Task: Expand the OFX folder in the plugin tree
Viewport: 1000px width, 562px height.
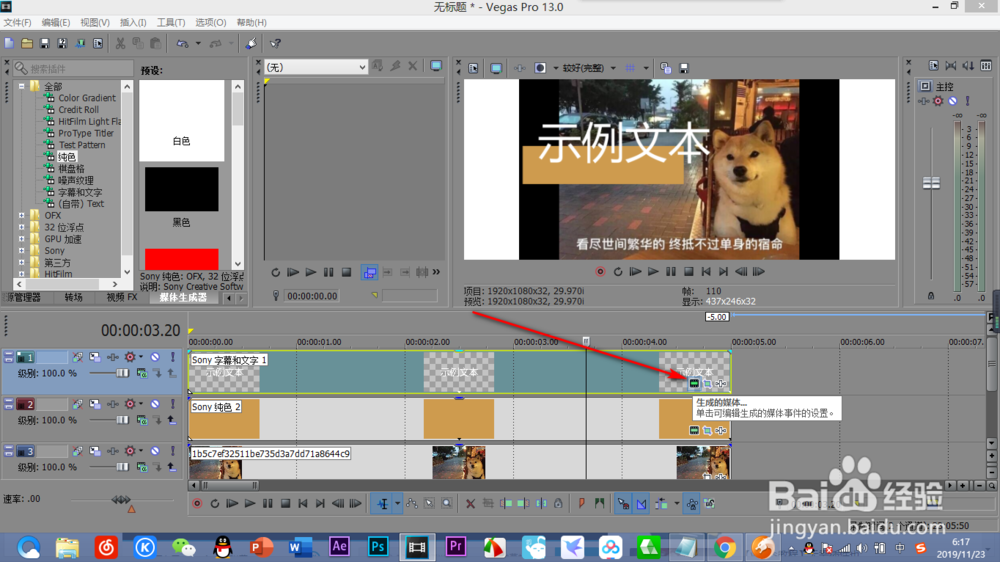Action: [x=22, y=216]
